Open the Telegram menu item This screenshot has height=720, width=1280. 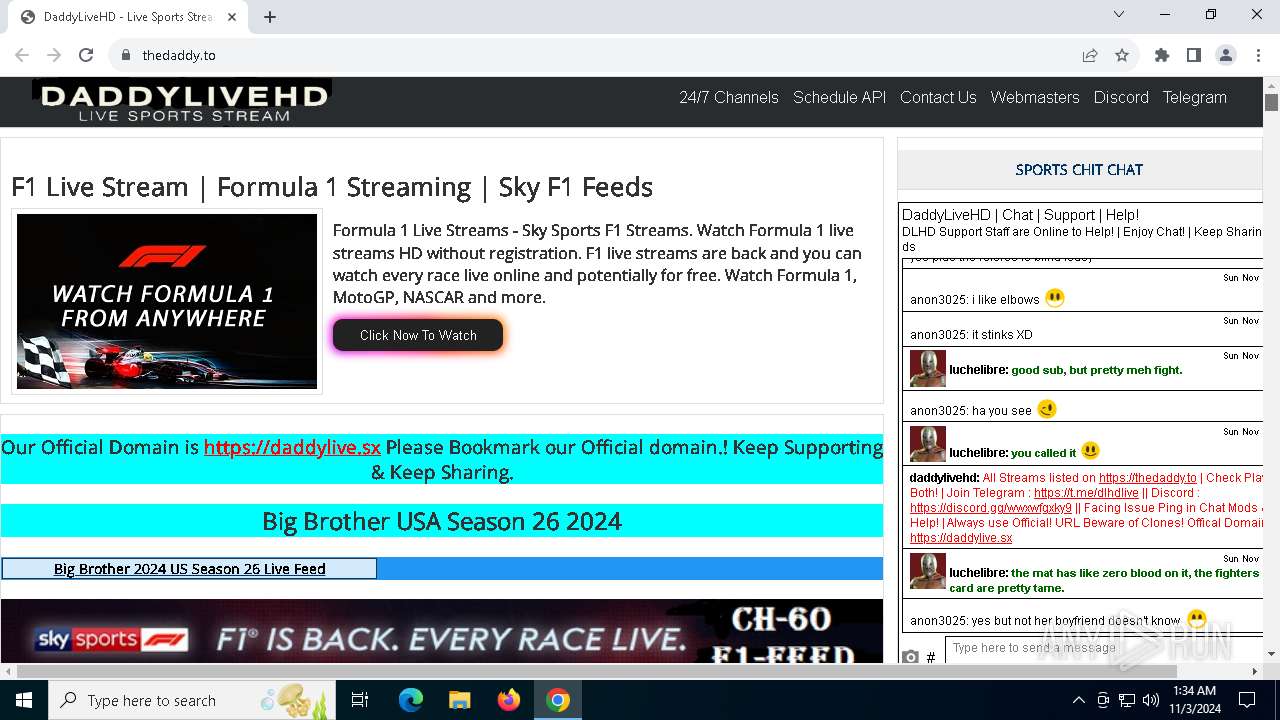click(x=1194, y=97)
